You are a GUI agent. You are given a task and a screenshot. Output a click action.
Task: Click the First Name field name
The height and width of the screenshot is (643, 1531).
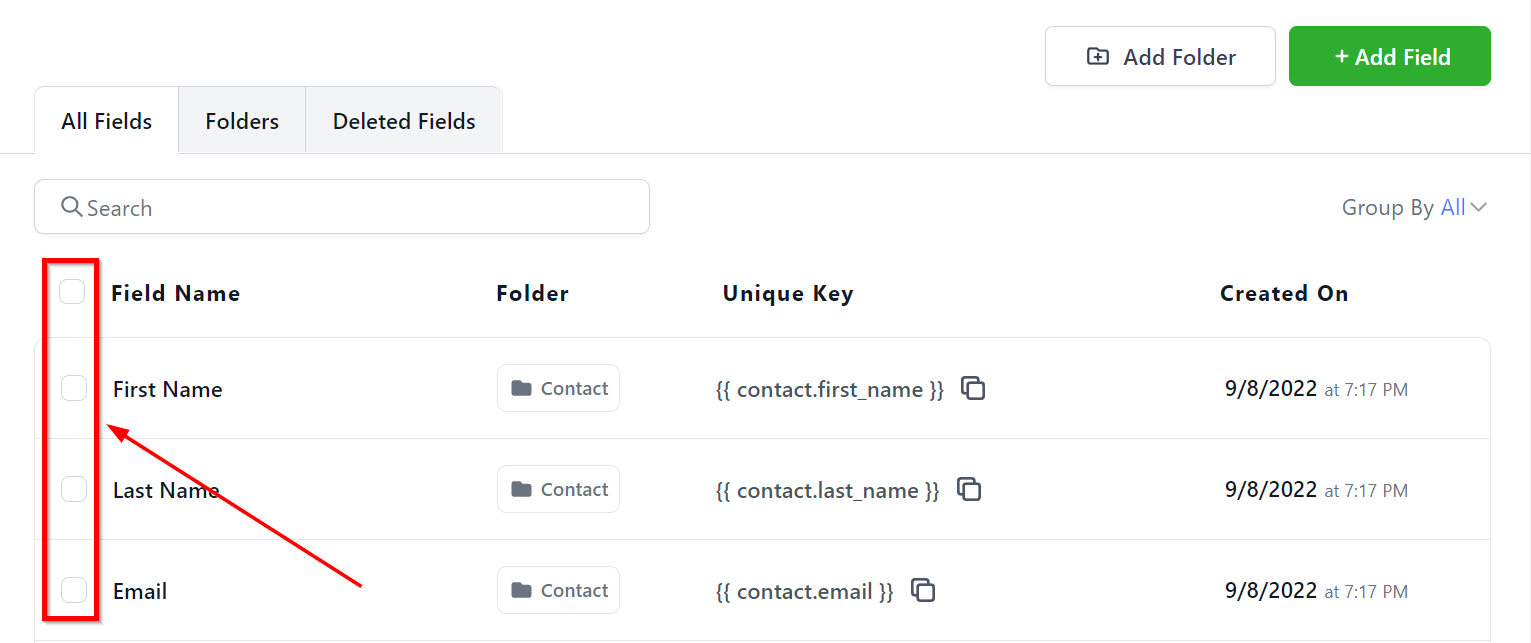168,389
